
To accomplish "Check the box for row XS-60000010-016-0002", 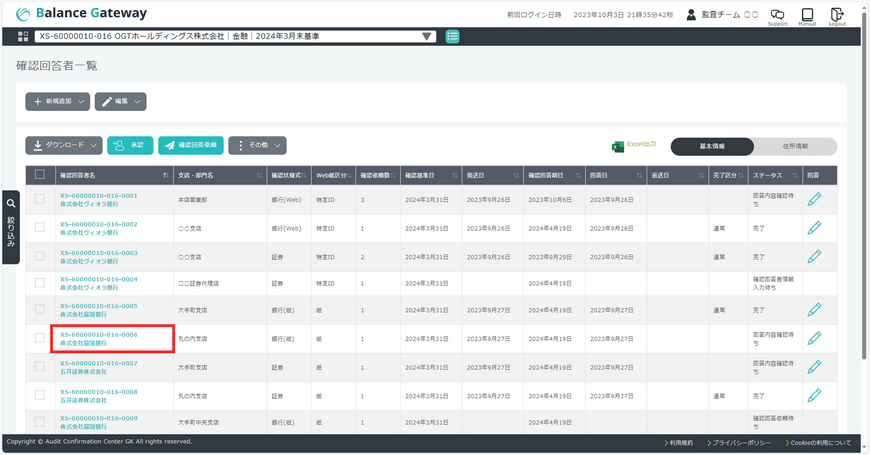I will [40, 228].
